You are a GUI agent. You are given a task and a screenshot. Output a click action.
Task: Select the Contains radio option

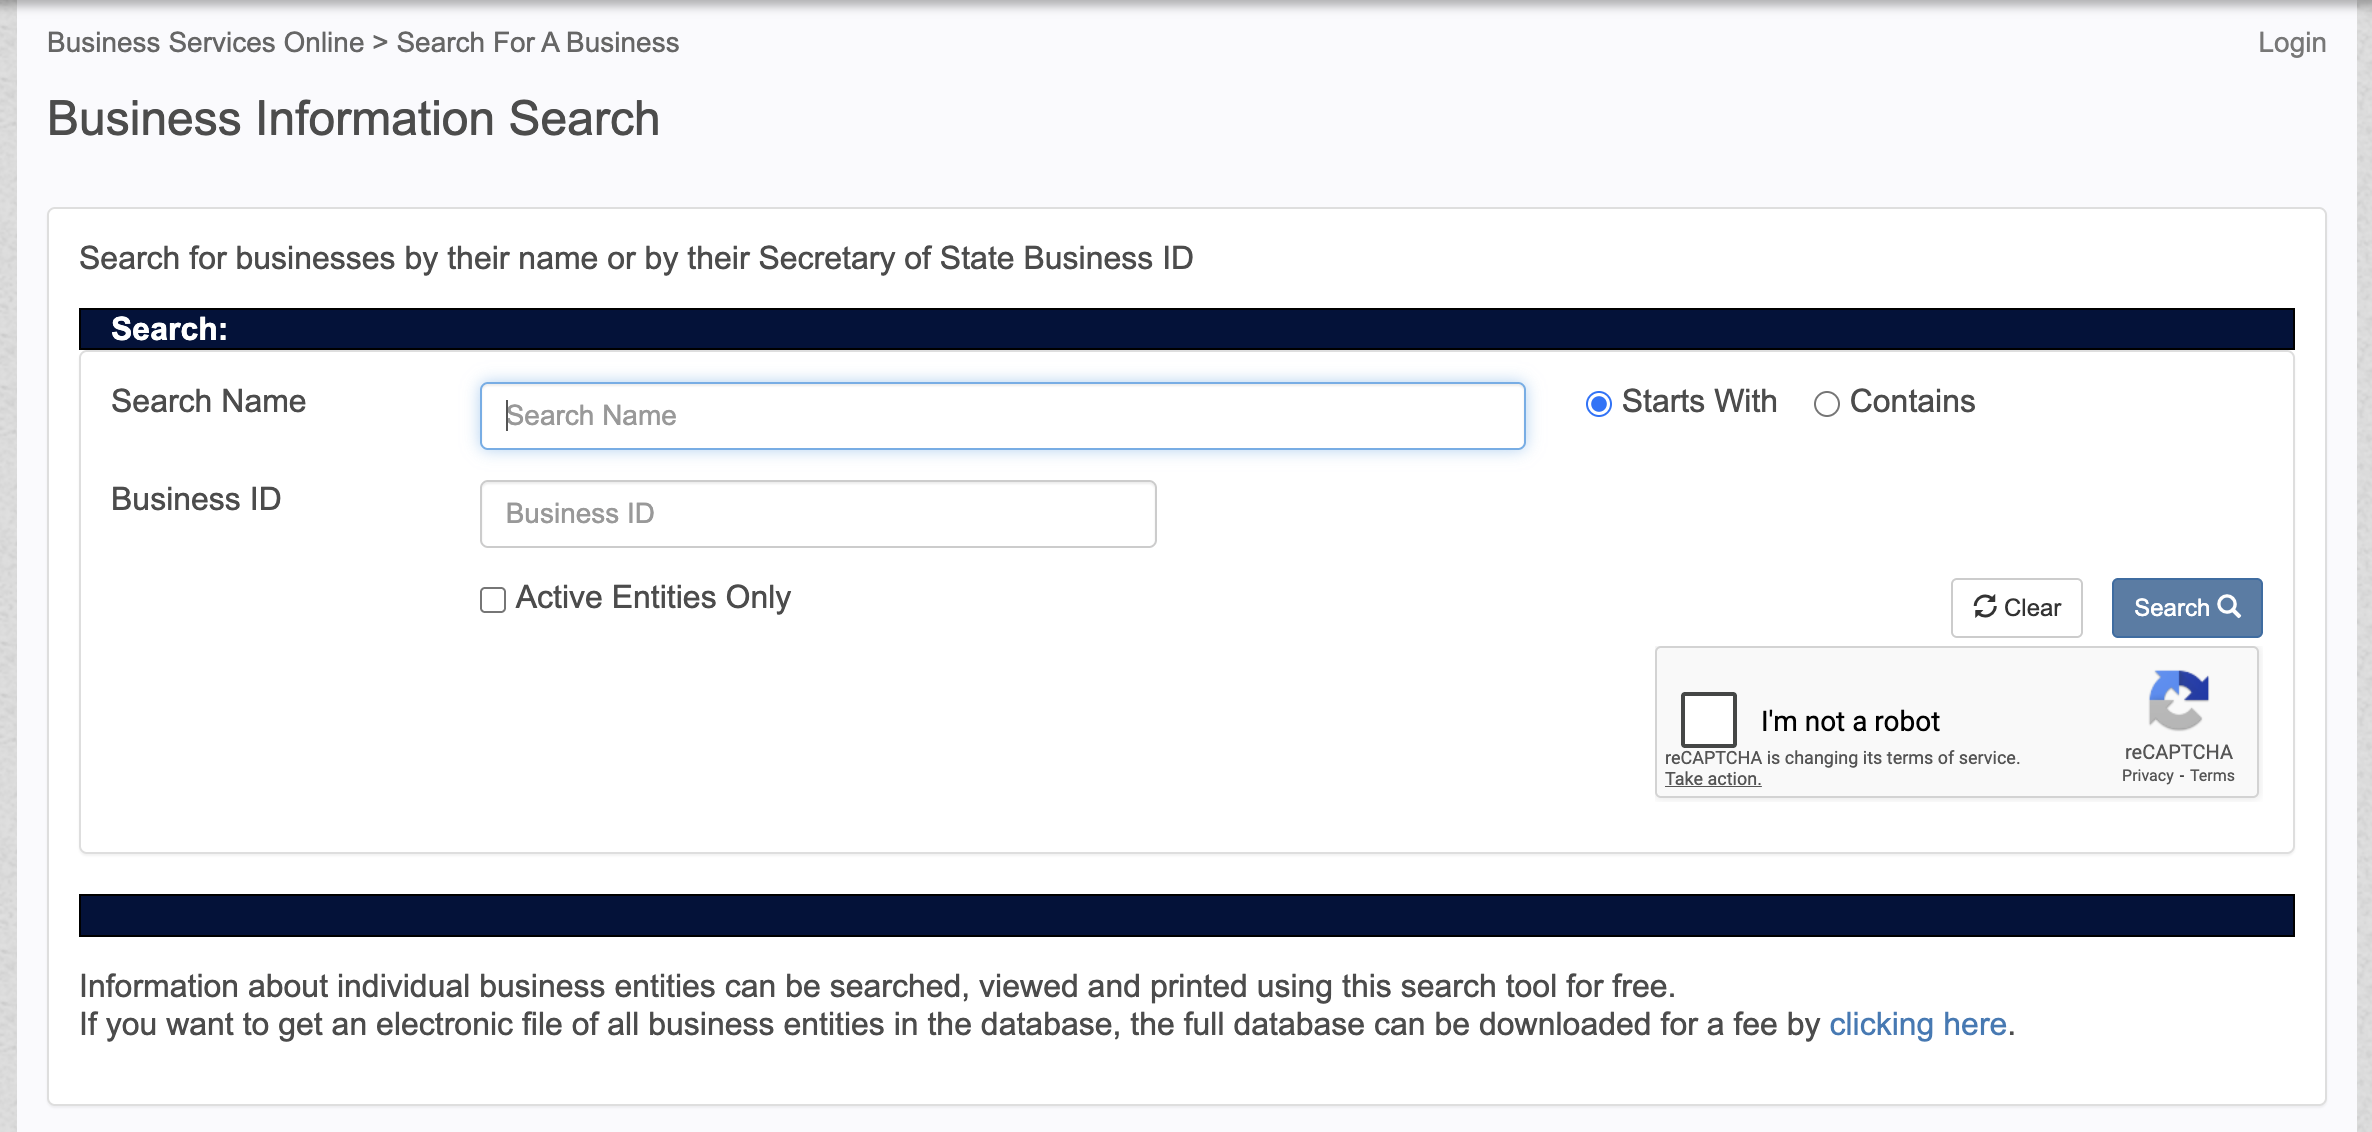[1826, 404]
